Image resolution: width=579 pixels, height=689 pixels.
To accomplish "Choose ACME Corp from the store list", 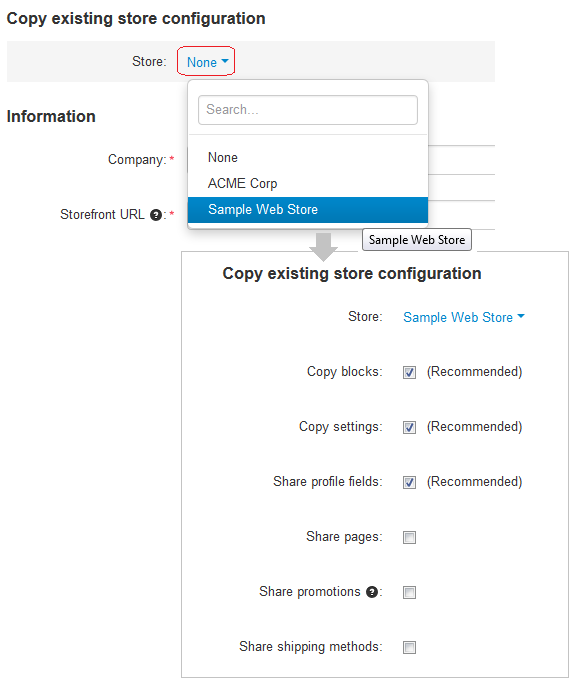I will click(x=308, y=183).
